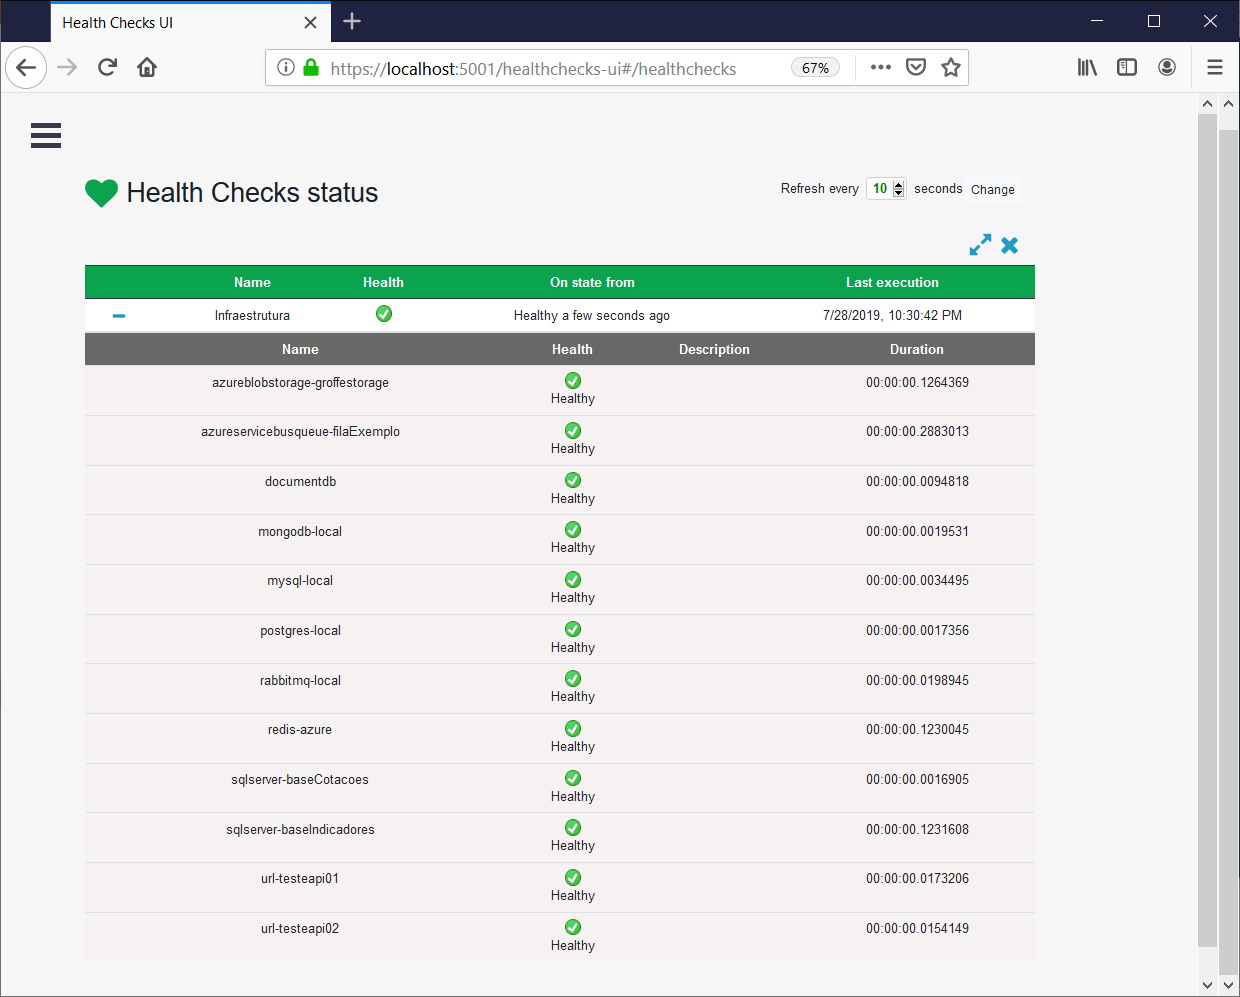Image resolution: width=1240 pixels, height=997 pixels.
Task: Click the Healthy check icon for Infraestrutura
Action: (384, 313)
